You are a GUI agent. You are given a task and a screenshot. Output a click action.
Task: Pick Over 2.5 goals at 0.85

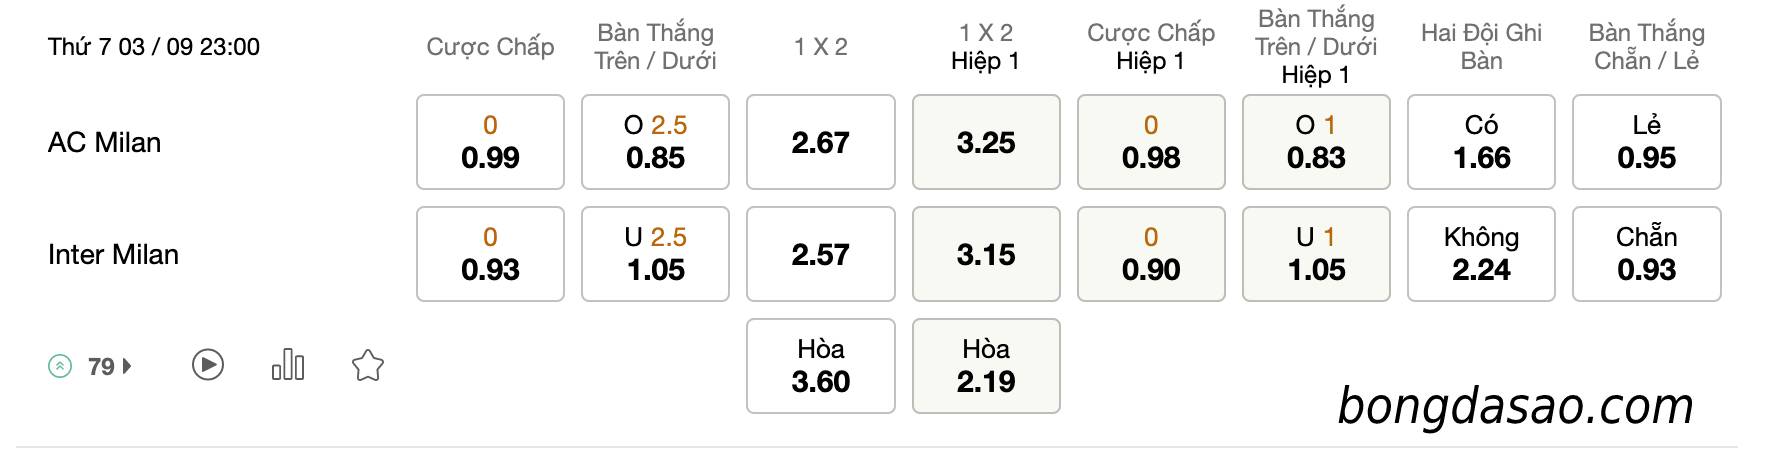point(655,142)
